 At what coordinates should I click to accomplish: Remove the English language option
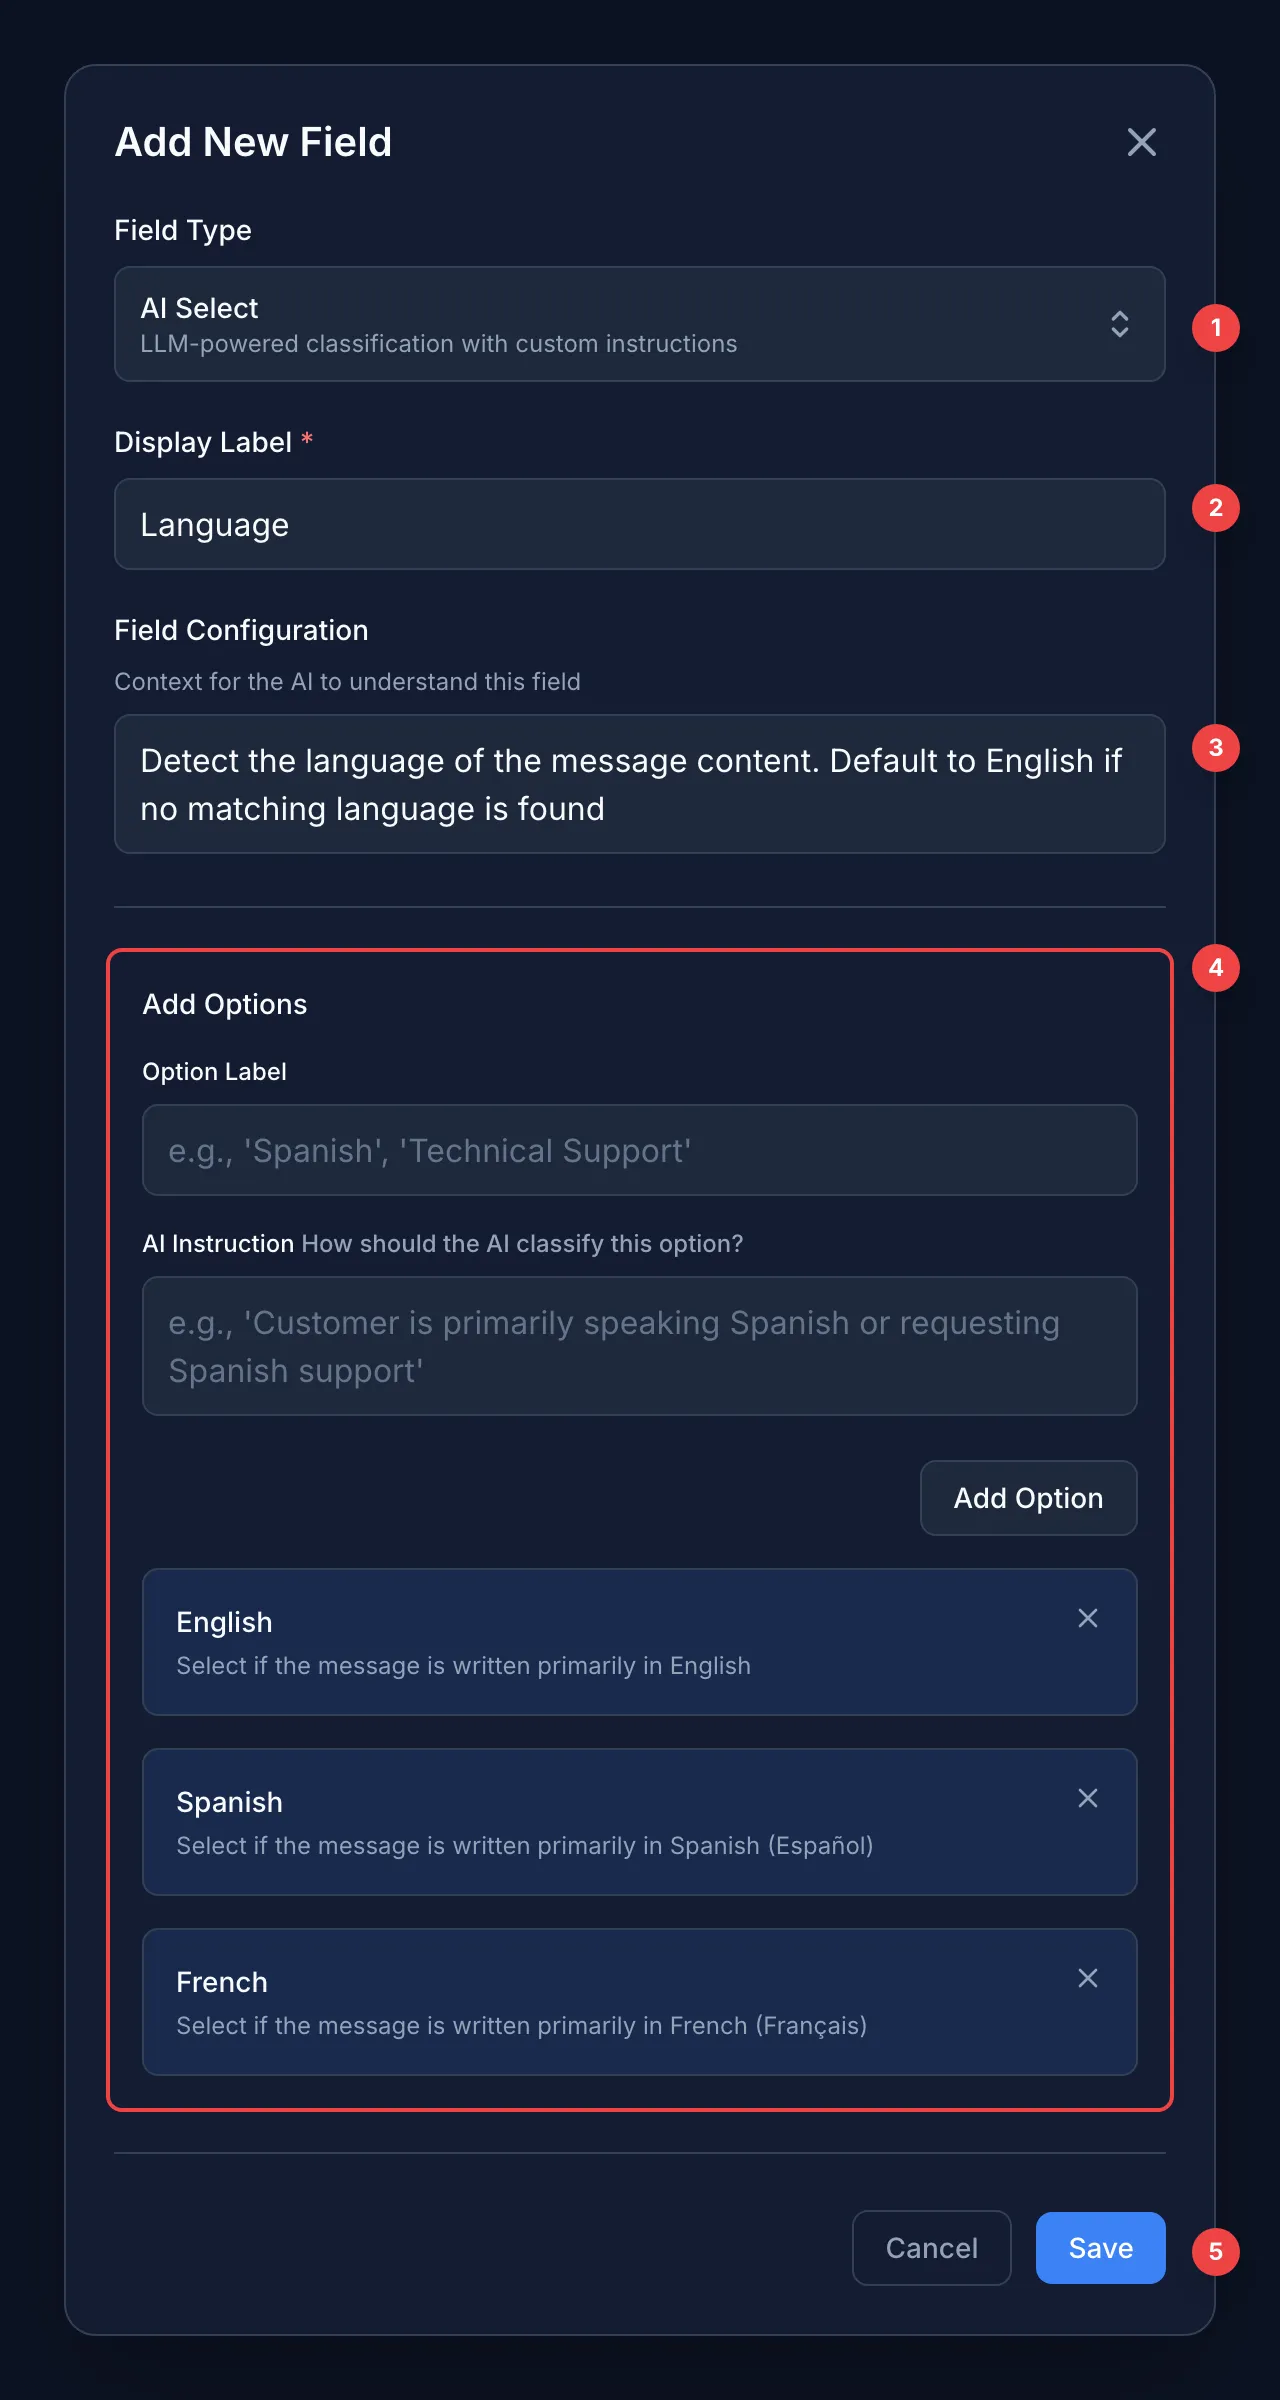(1088, 1618)
